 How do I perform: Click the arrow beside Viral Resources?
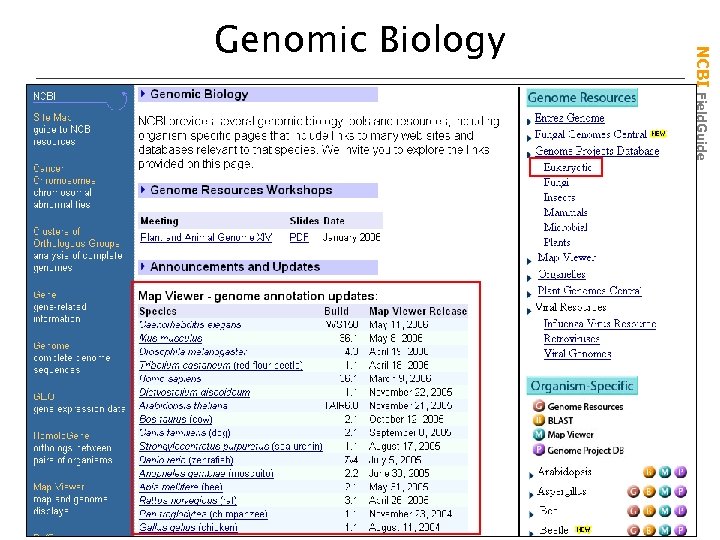pos(529,310)
